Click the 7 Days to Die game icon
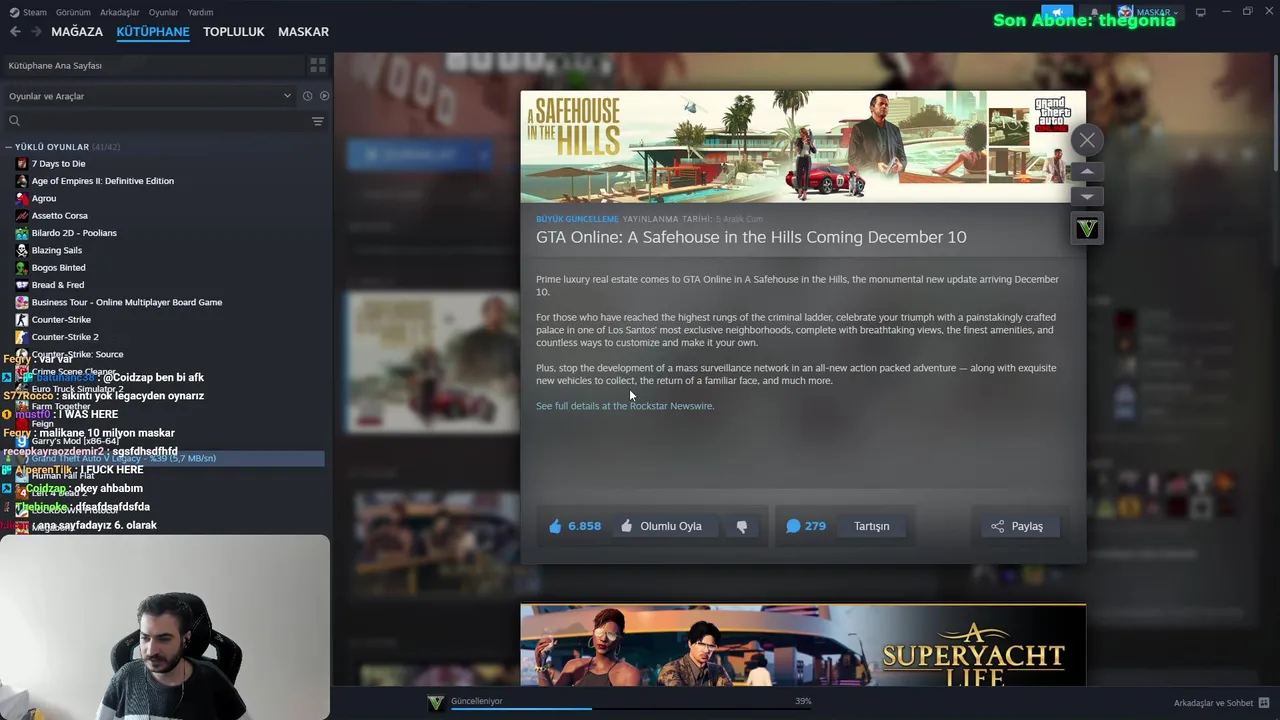This screenshot has height=720, width=1280. tap(21, 164)
